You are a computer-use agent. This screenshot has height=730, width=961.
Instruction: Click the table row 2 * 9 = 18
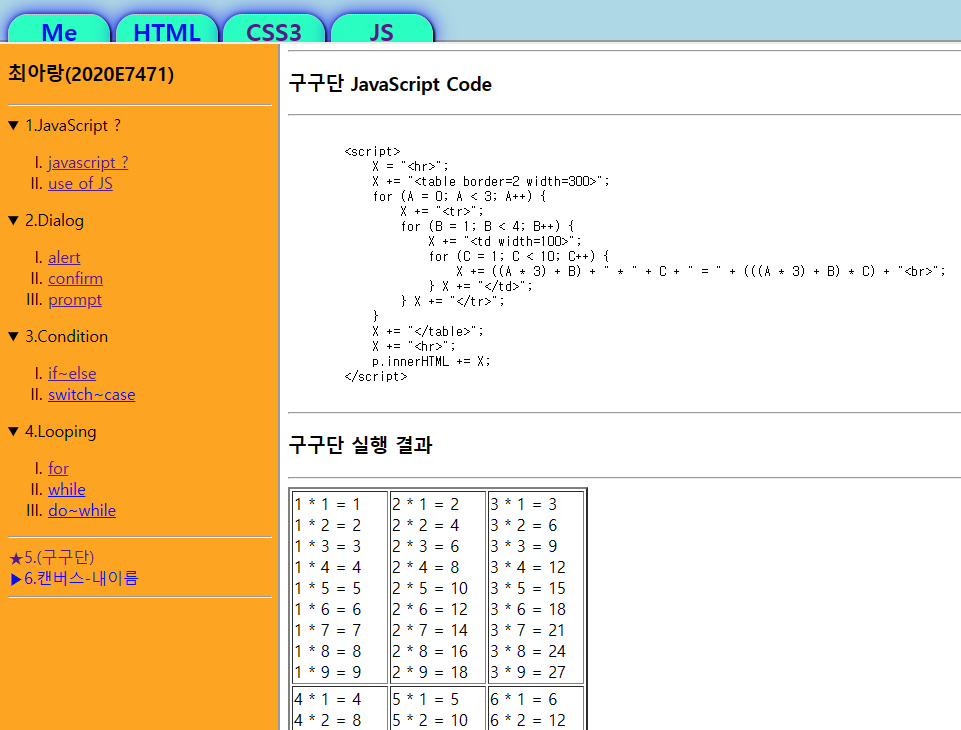(430, 672)
